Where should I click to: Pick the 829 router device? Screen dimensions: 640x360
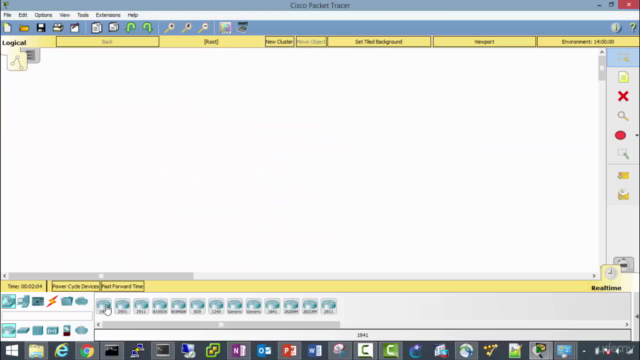[x=198, y=306]
